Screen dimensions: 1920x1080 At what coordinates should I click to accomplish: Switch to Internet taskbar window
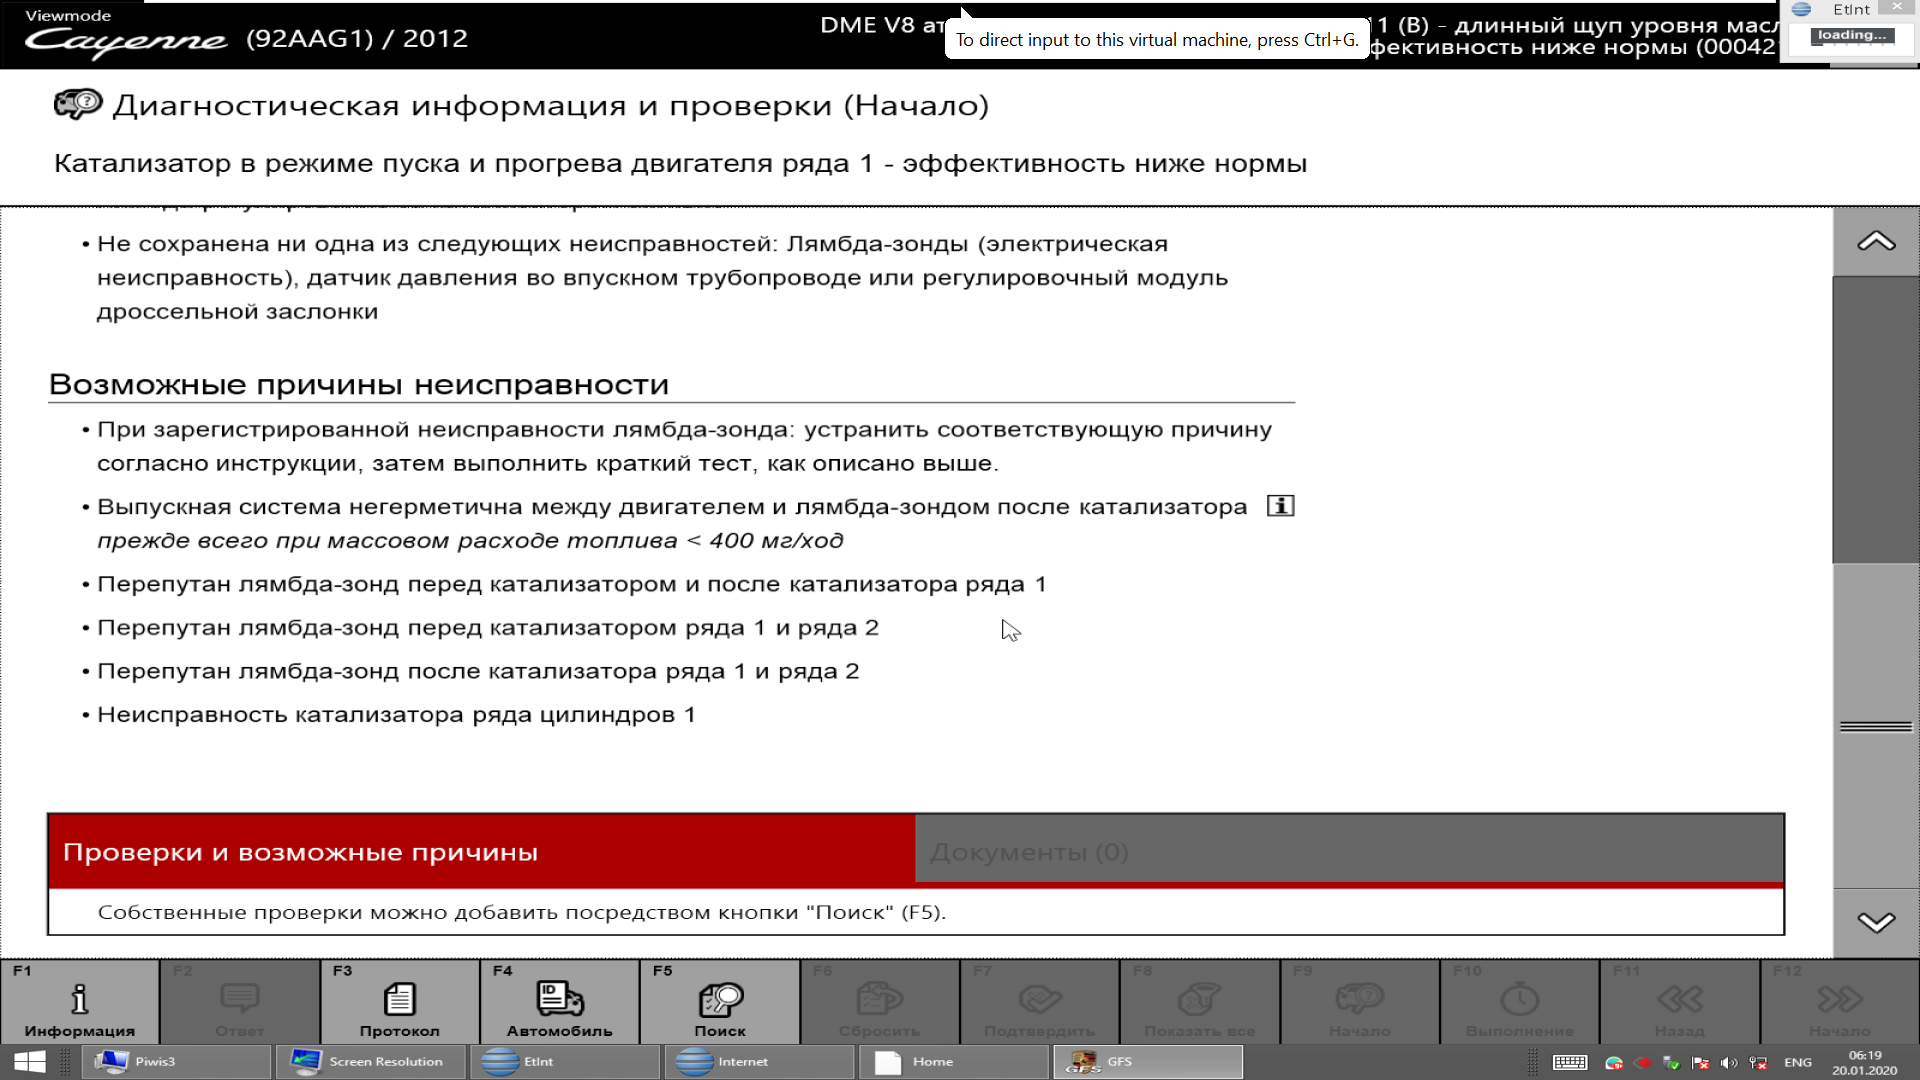pyautogui.click(x=758, y=1061)
